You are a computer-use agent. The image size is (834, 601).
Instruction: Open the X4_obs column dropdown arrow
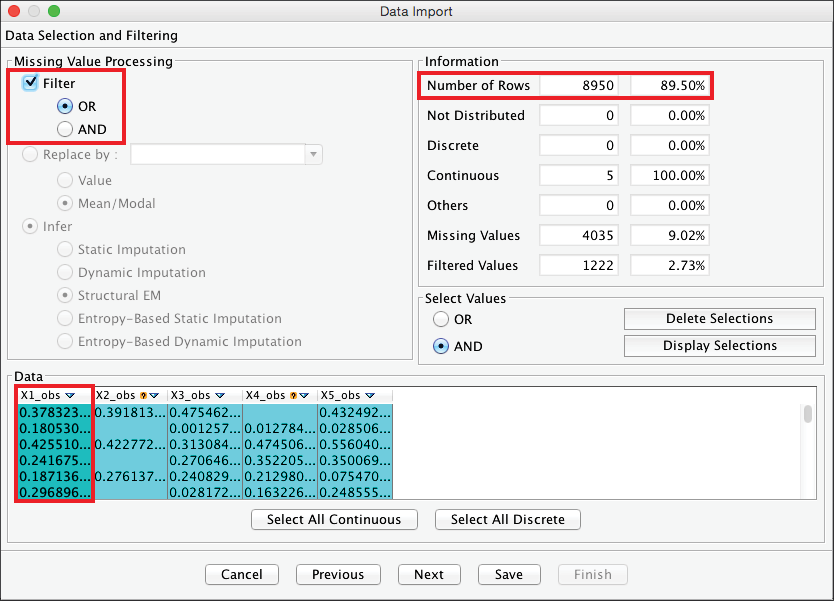pos(305,396)
